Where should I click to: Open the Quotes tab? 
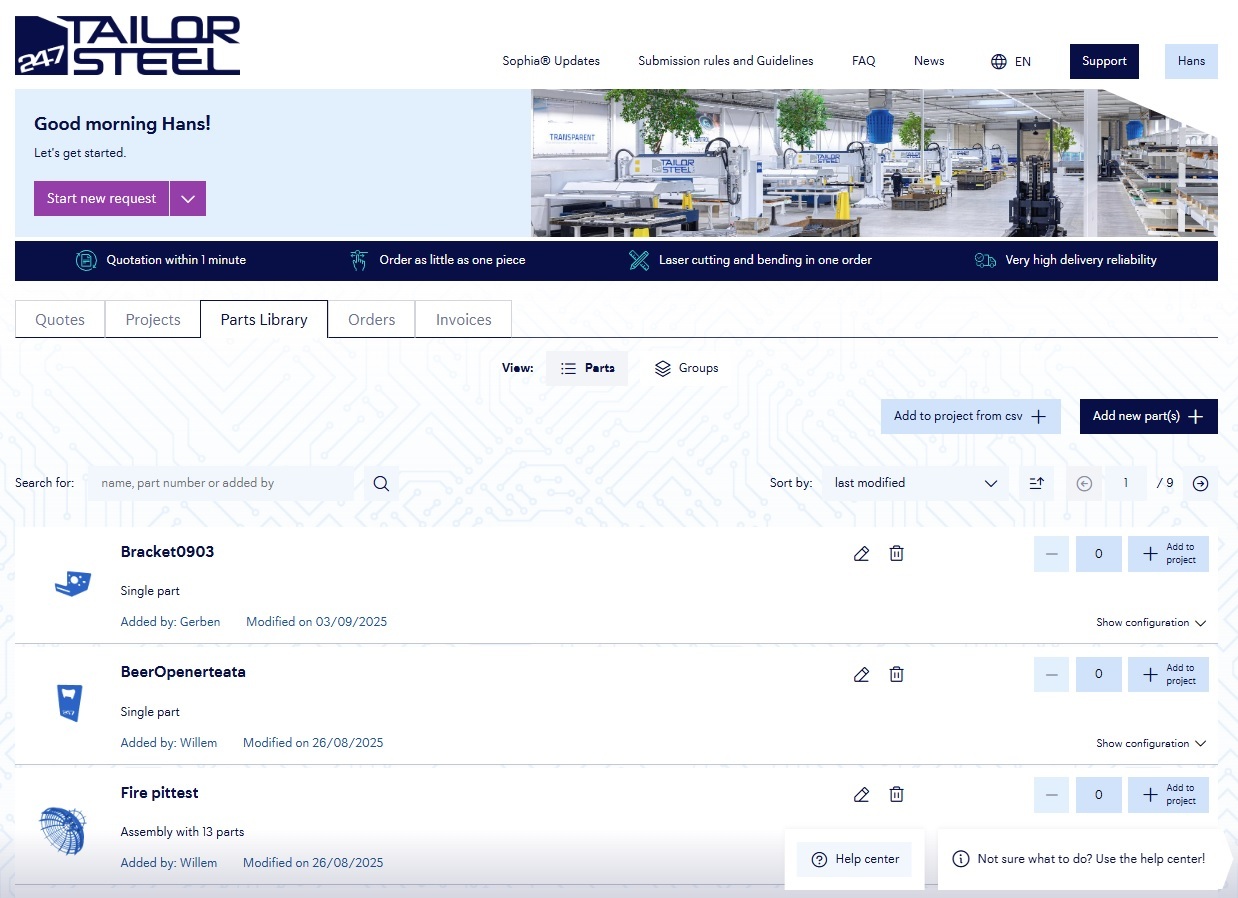[x=60, y=320]
